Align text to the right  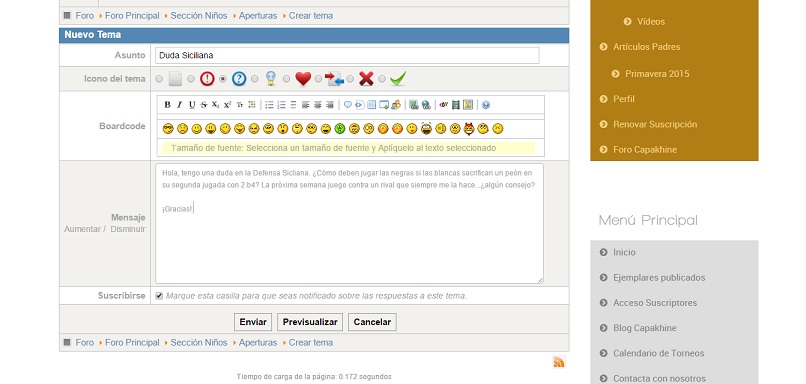pyautogui.click(x=329, y=105)
